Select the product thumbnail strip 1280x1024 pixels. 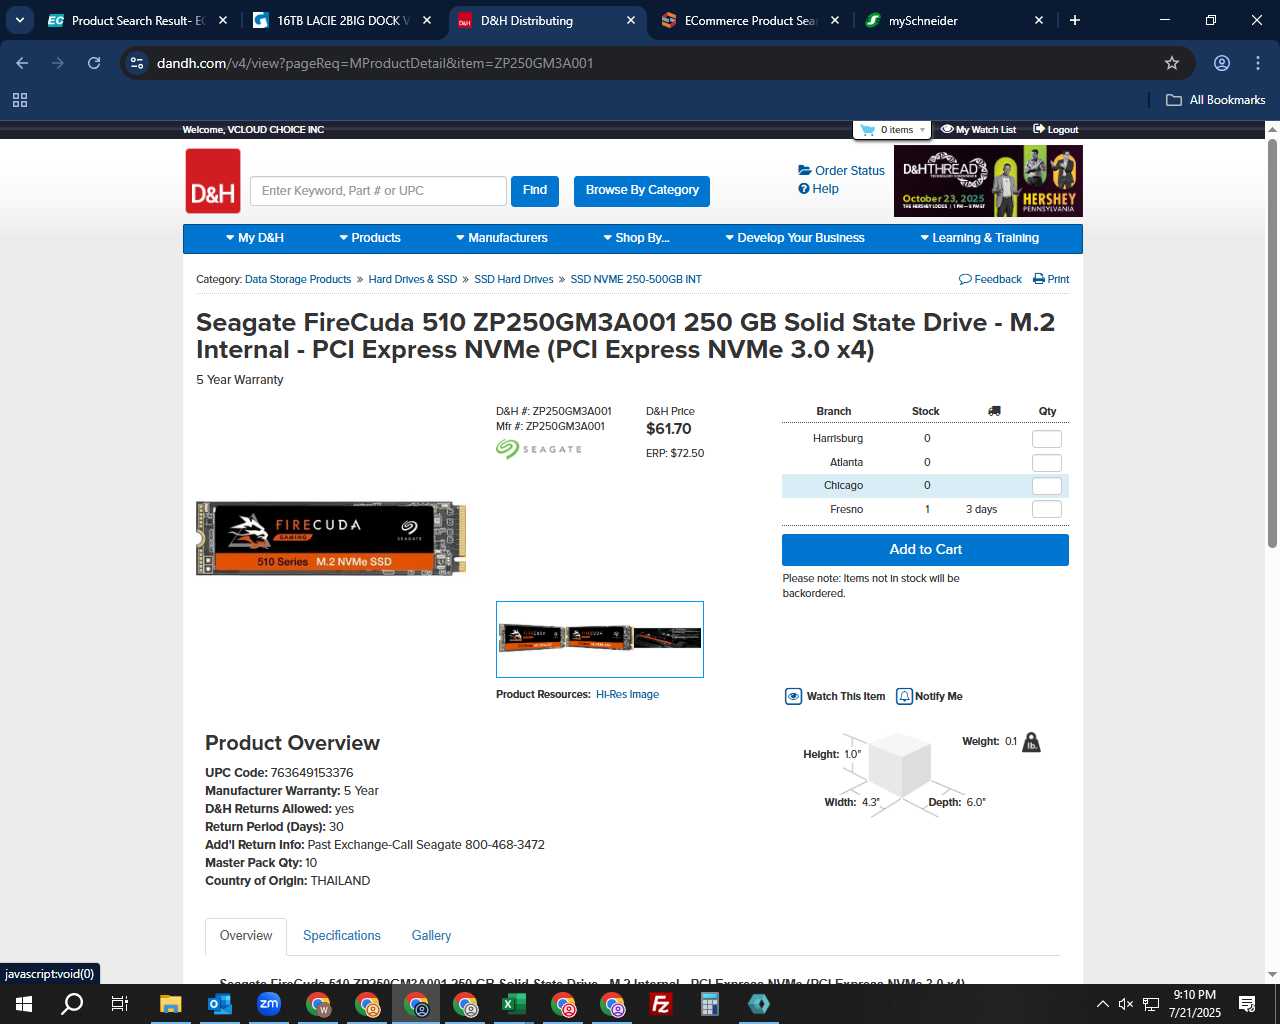pyautogui.click(x=600, y=639)
